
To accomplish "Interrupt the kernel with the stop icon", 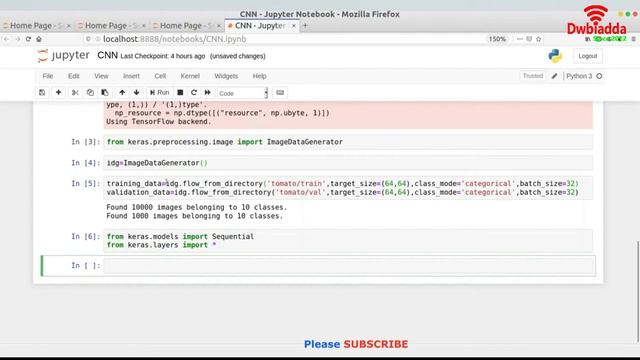I will [180, 93].
